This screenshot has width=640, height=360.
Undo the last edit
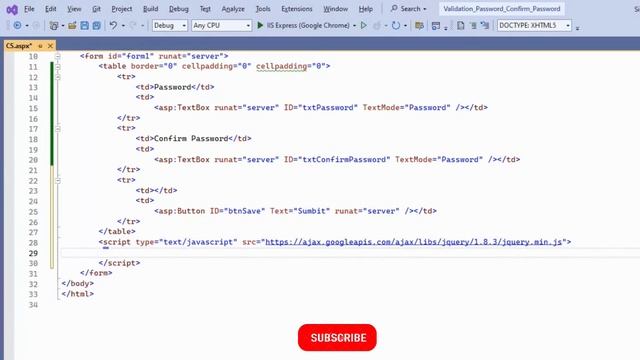pyautogui.click(x=113, y=25)
